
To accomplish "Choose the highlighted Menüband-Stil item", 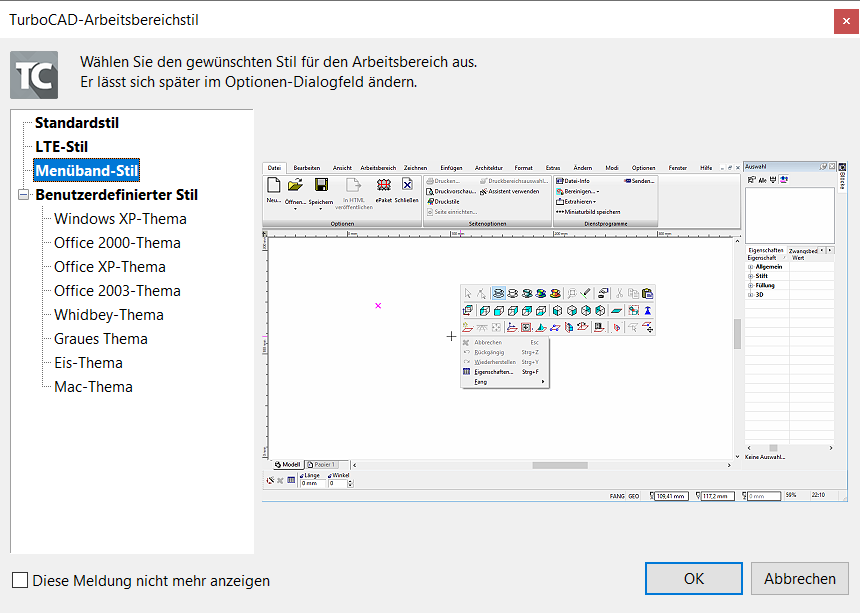I will [x=87, y=171].
